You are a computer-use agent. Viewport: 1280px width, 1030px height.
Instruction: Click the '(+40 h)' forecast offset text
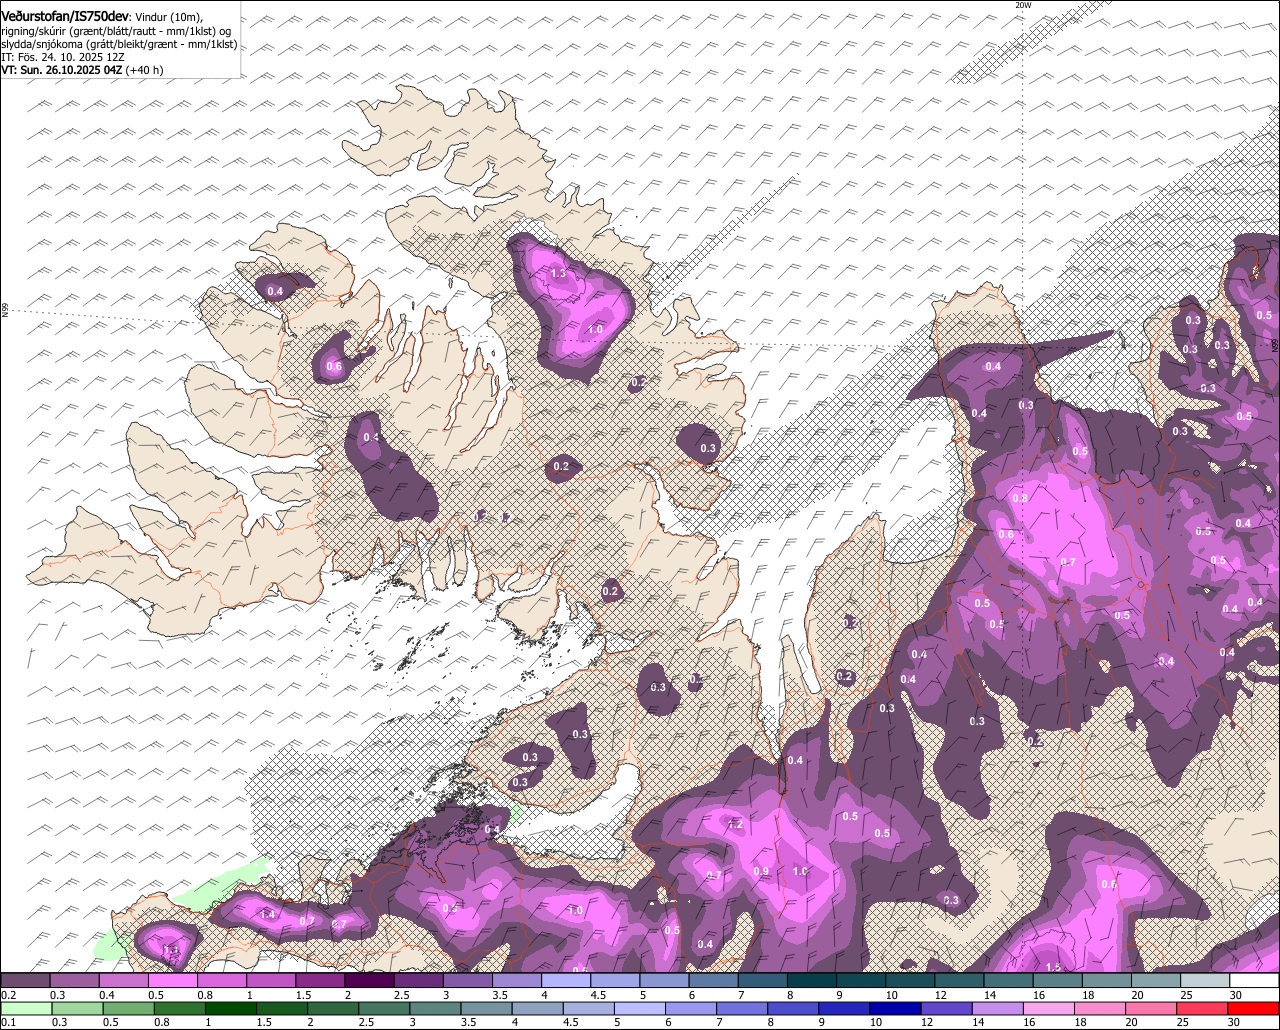click(x=146, y=70)
